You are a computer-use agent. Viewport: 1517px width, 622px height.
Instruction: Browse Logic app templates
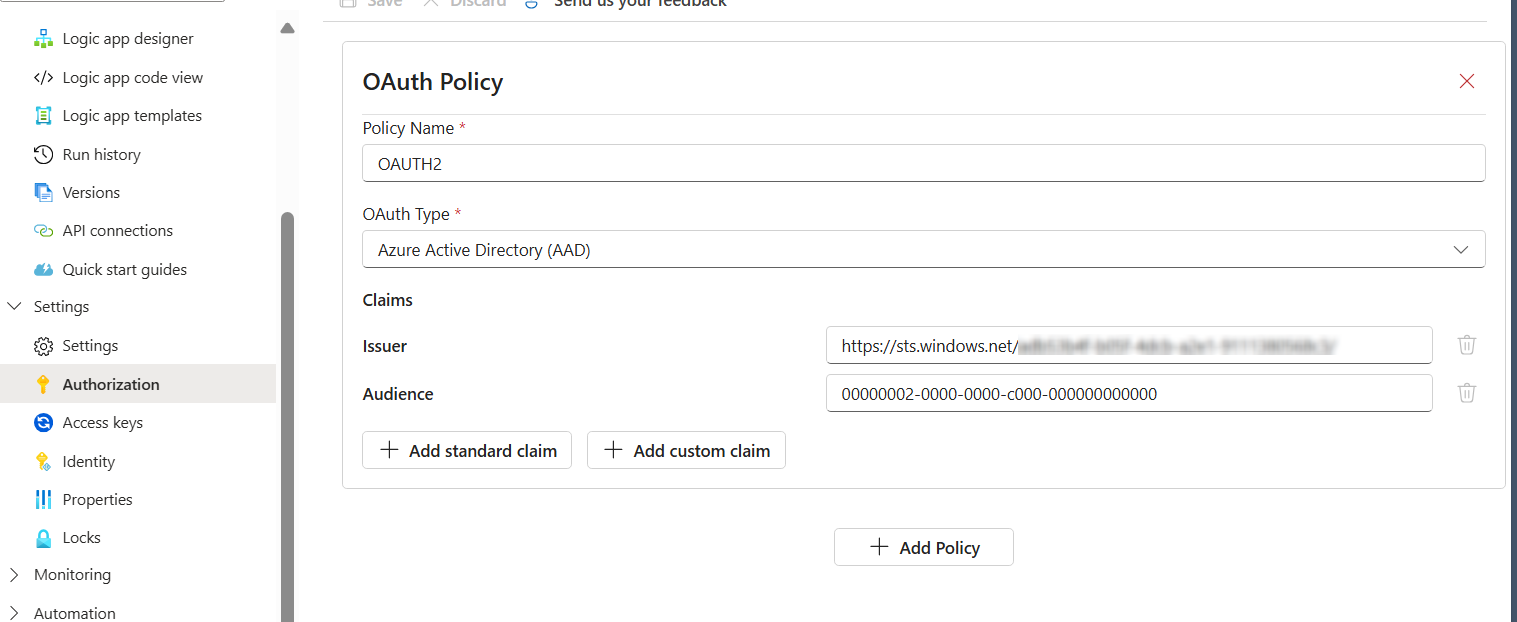tap(130, 115)
